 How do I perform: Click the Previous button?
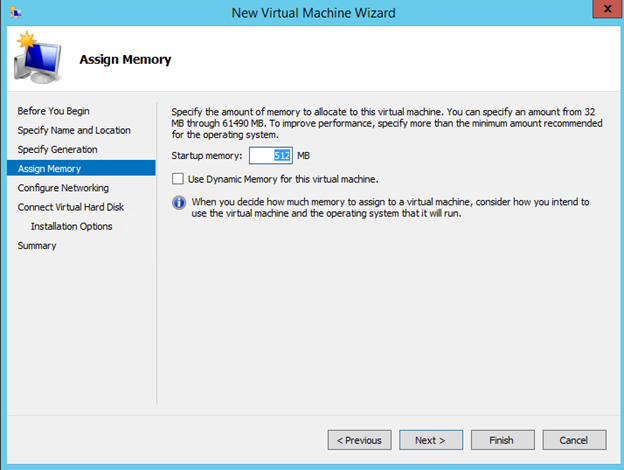click(x=359, y=440)
